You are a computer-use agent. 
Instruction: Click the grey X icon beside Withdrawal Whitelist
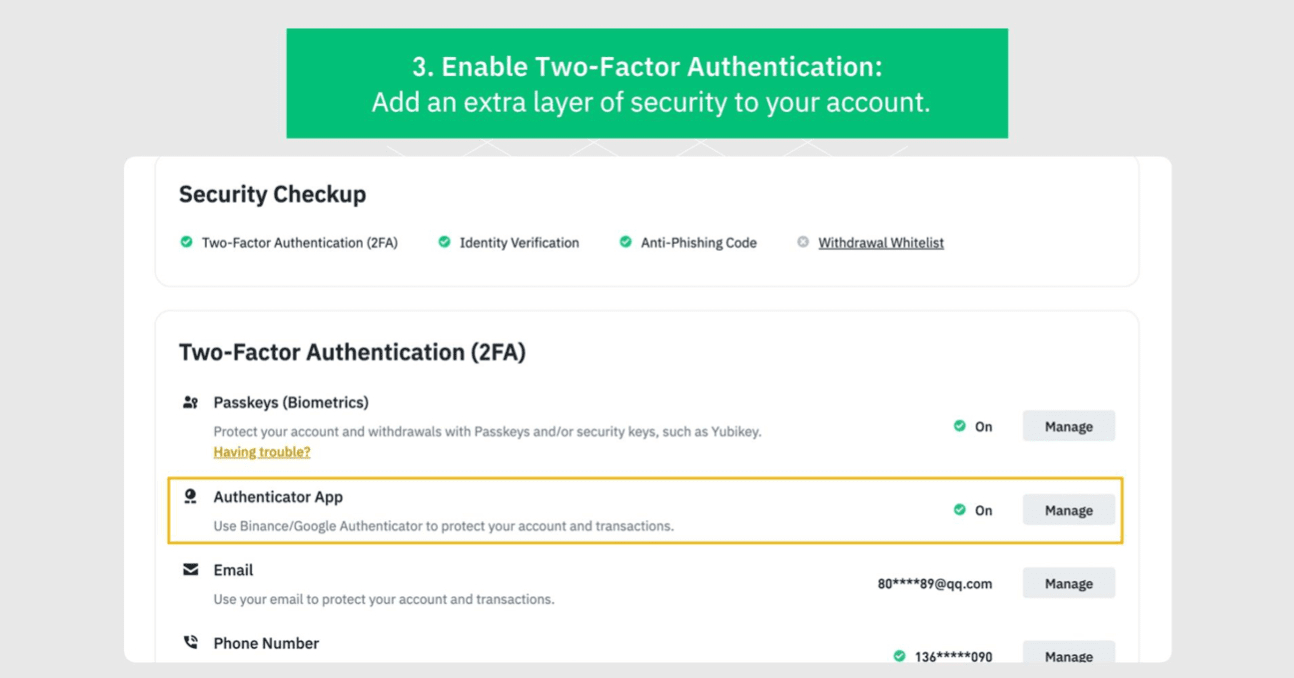pos(803,242)
